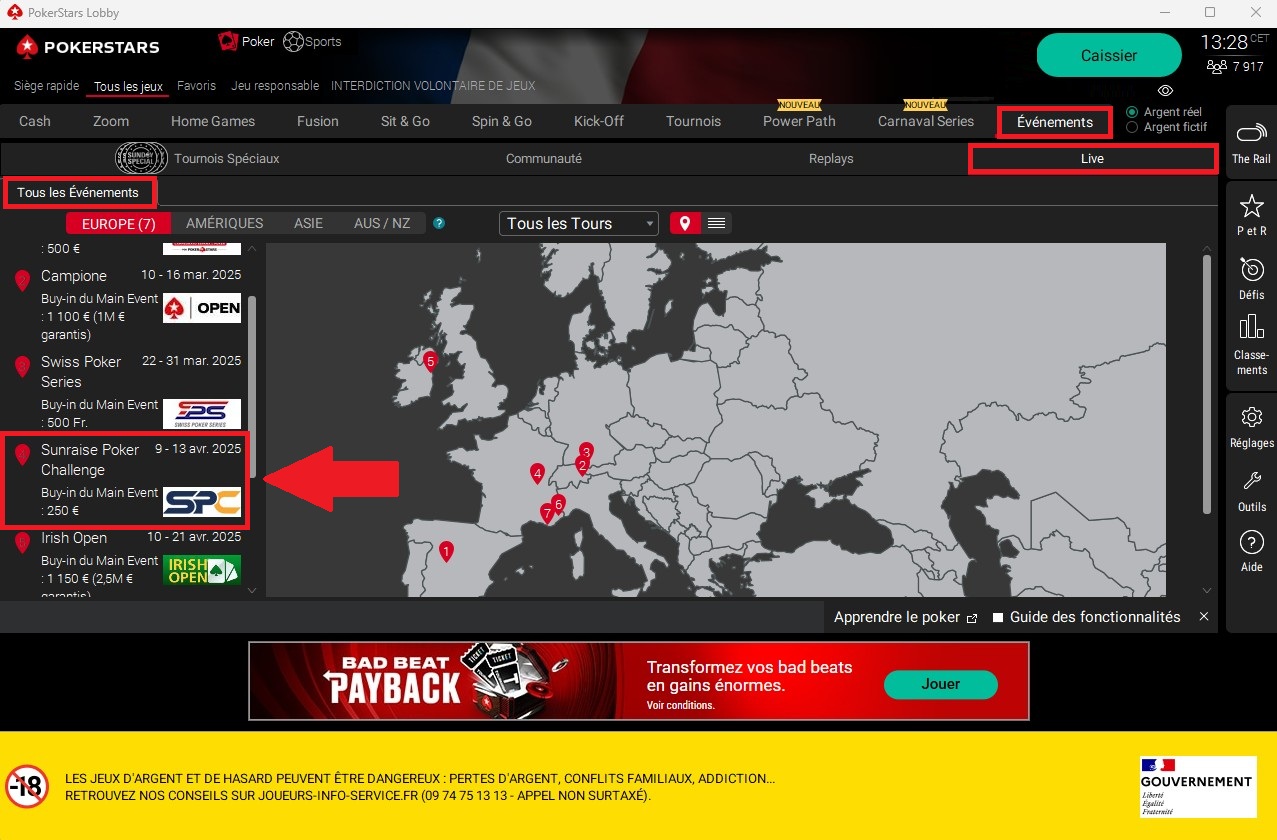
Task: Toggle balance visibility eye icon
Action: (x=1165, y=91)
